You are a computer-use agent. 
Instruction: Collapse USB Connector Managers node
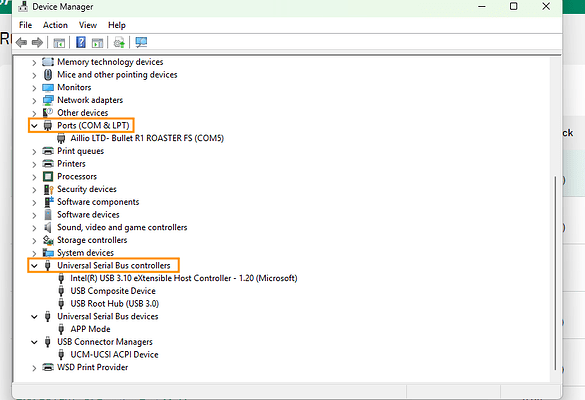(x=34, y=342)
